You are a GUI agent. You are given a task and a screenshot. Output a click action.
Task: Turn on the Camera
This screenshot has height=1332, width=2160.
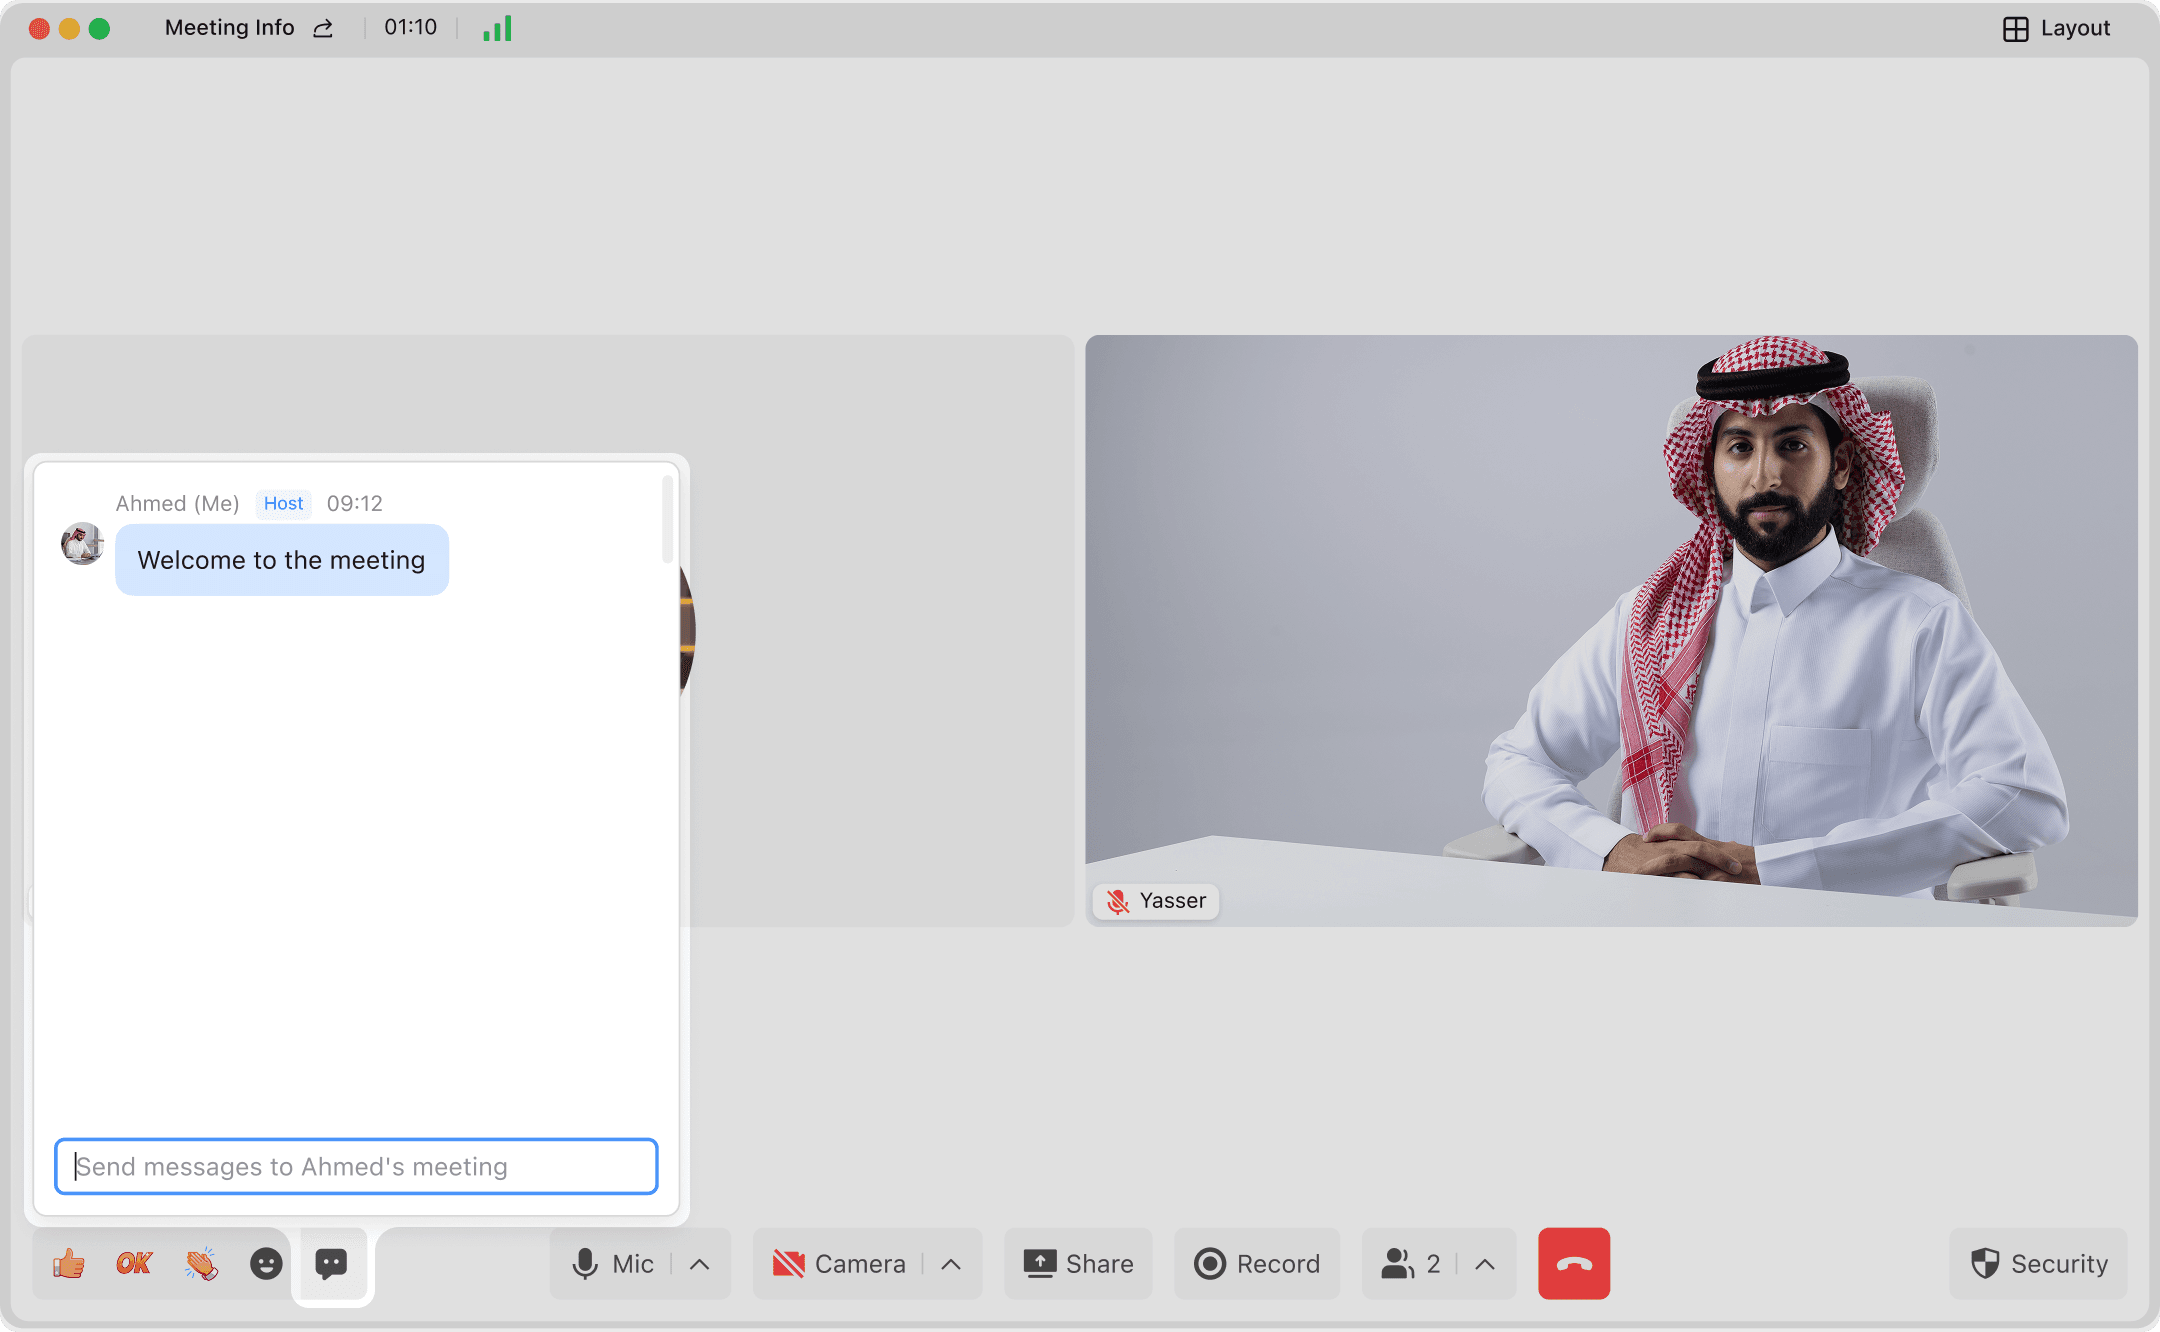840,1264
